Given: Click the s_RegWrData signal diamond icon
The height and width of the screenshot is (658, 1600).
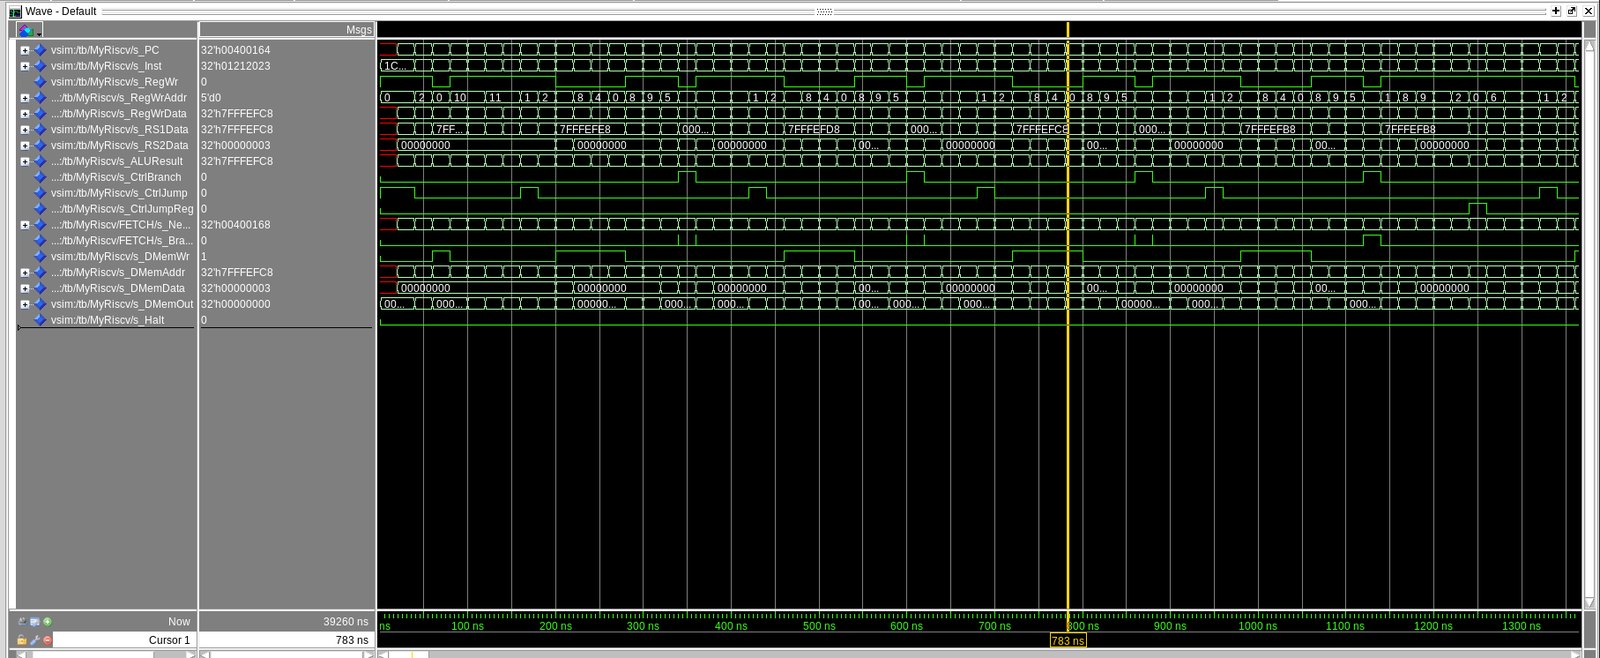Looking at the screenshot, I should point(40,114).
